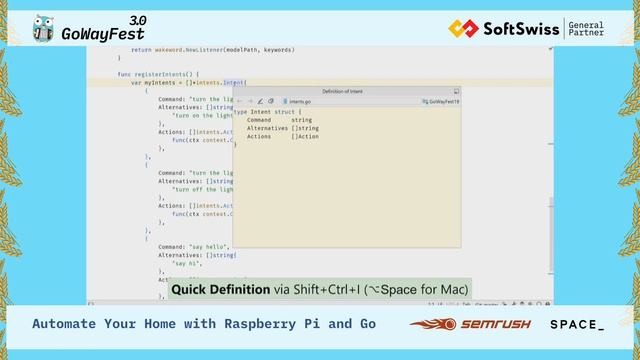Click 'type Intent struct {' line in popup
Image resolution: width=640 pixels, height=360 pixels.
(268, 112)
